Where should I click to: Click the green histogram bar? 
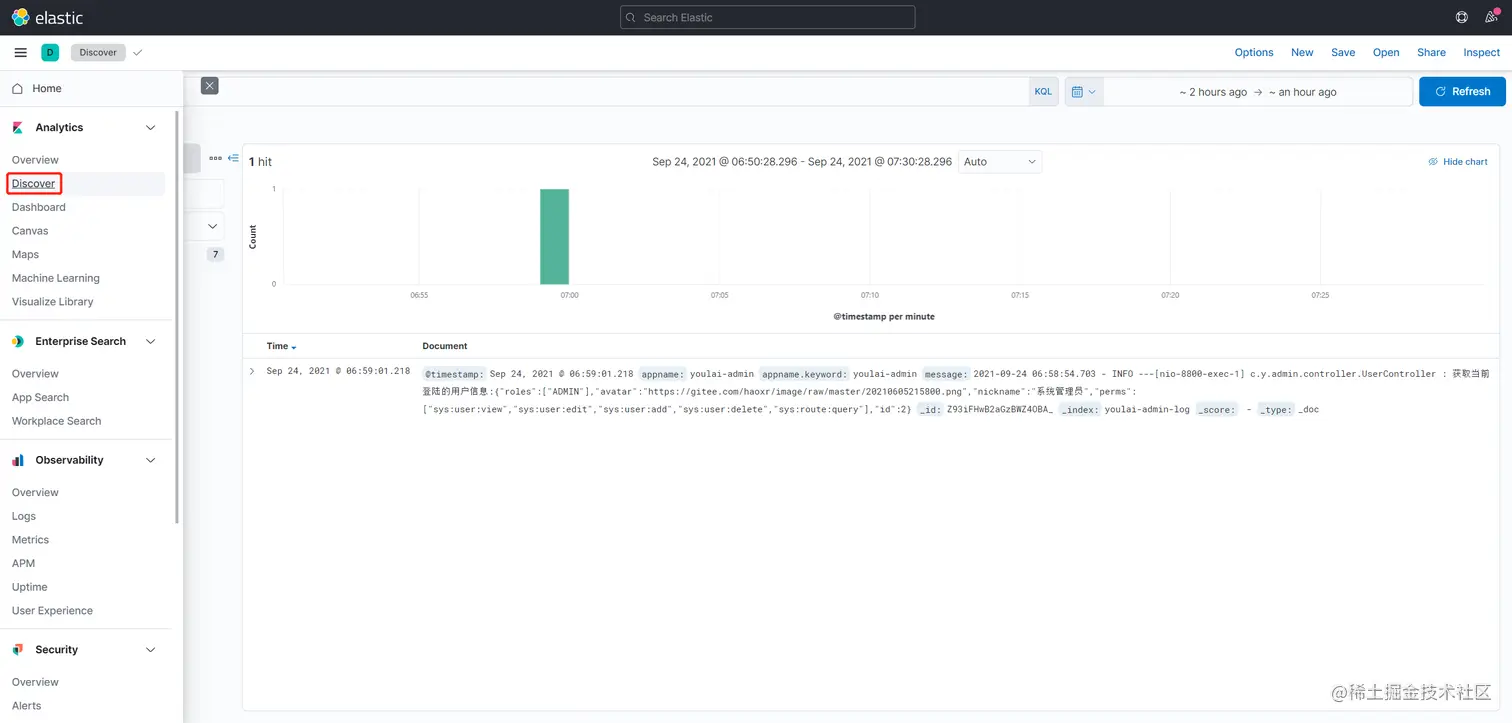(x=554, y=236)
